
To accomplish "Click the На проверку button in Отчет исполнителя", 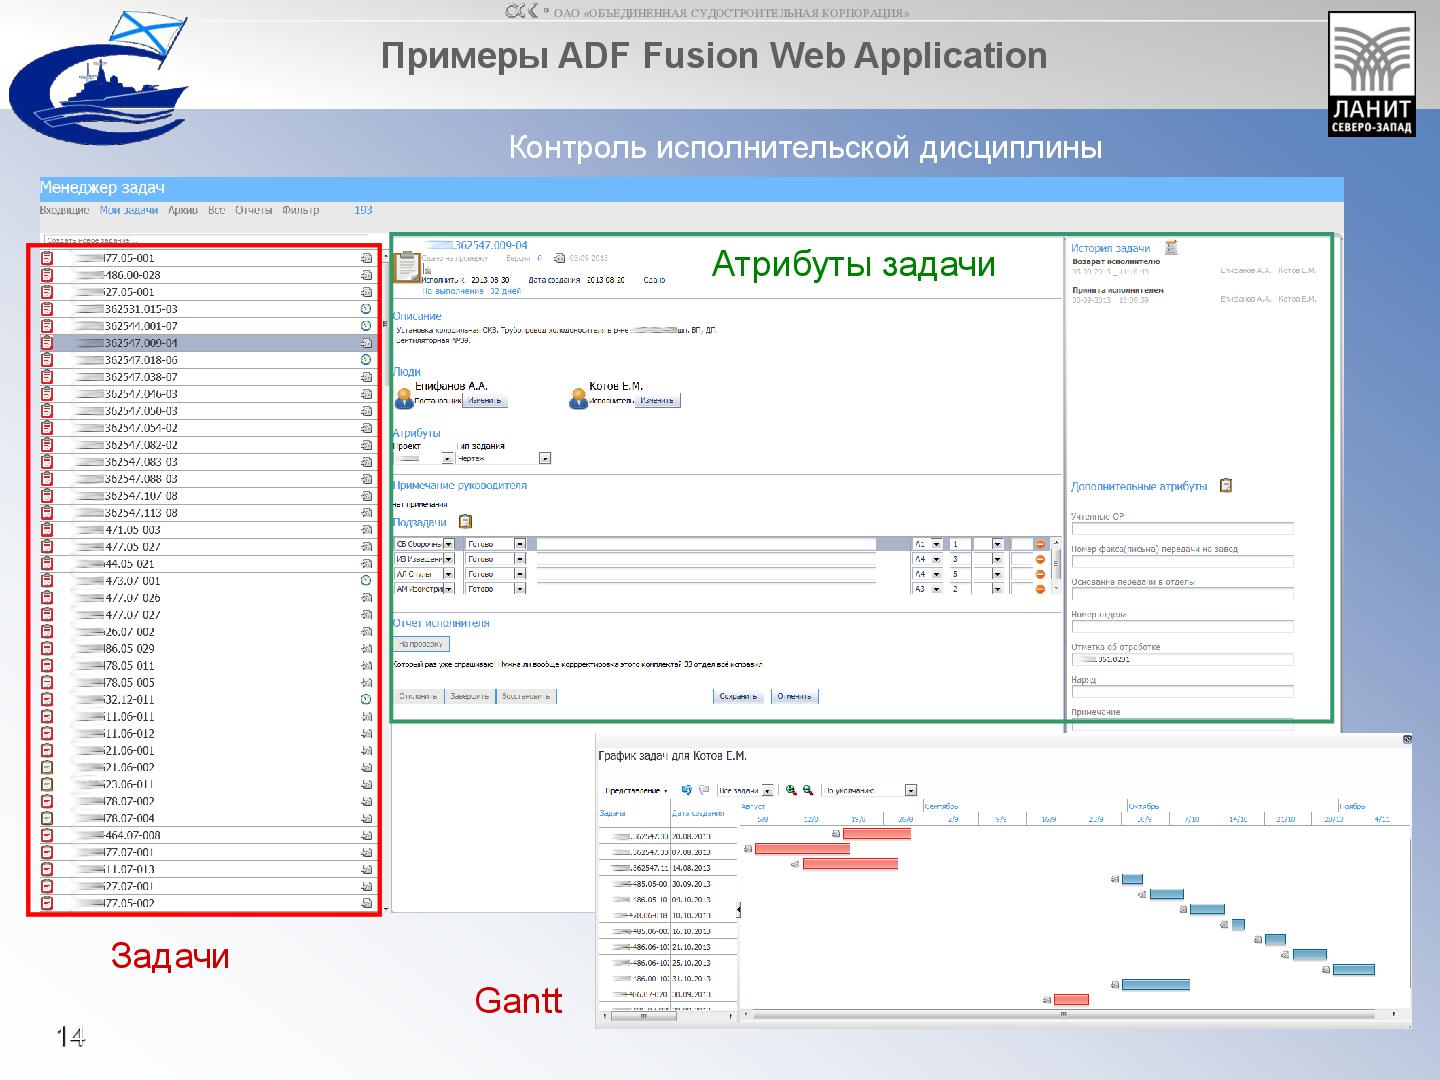I will 421,643.
